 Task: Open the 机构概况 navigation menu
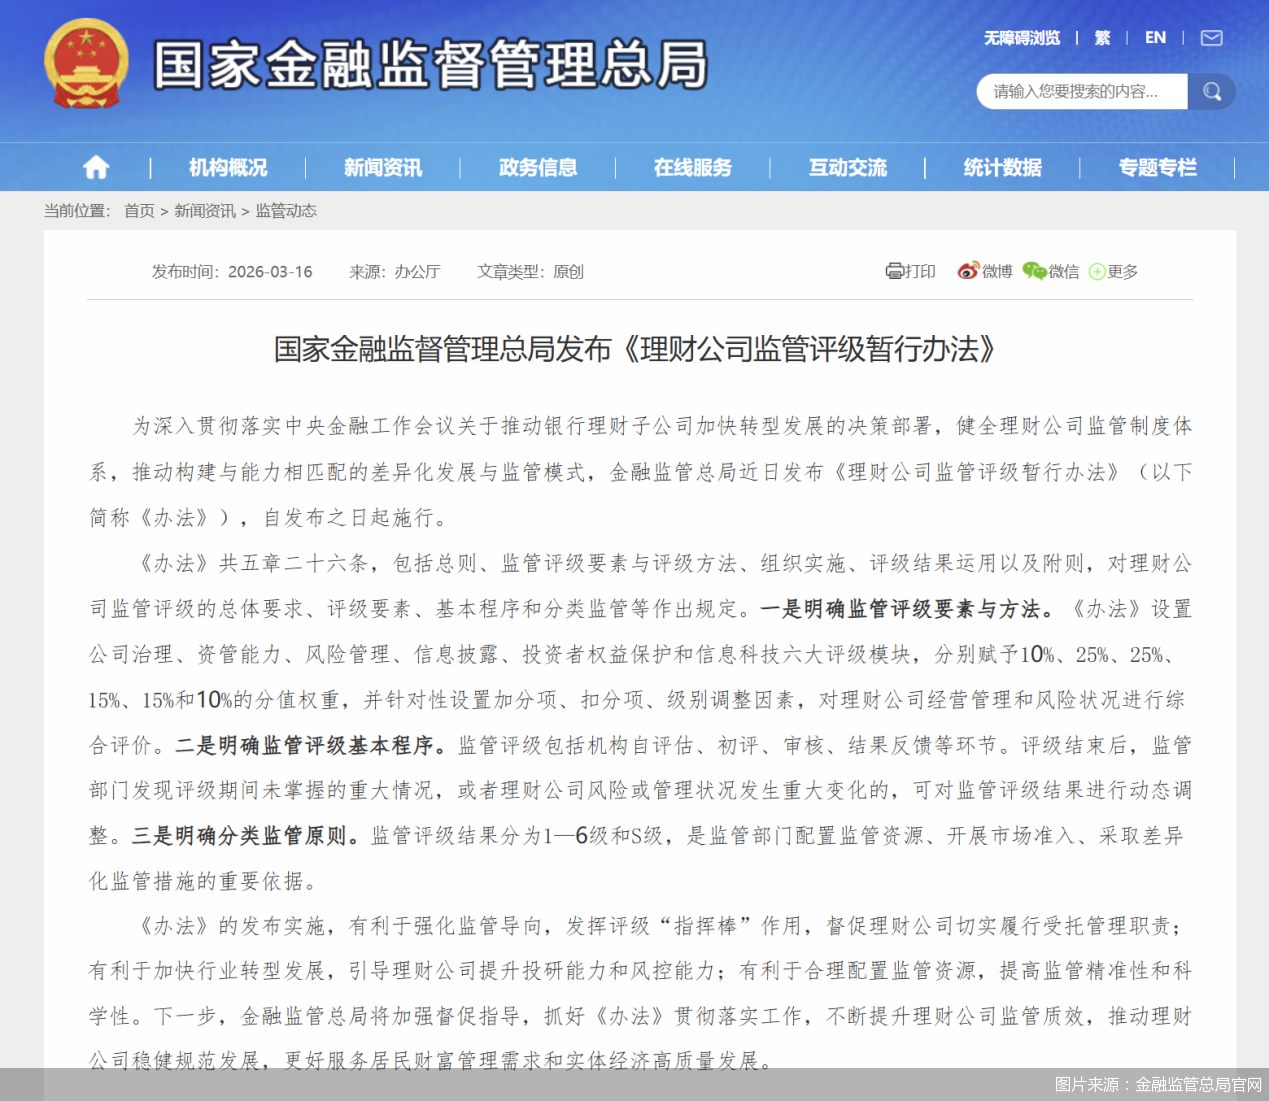[228, 167]
